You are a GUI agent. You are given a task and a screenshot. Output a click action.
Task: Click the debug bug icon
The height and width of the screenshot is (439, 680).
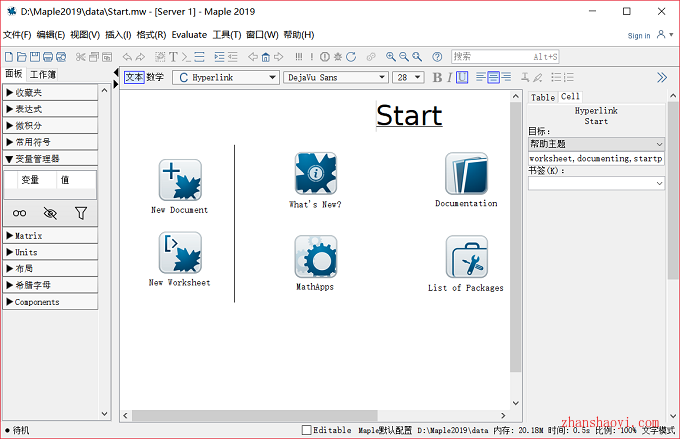338,57
